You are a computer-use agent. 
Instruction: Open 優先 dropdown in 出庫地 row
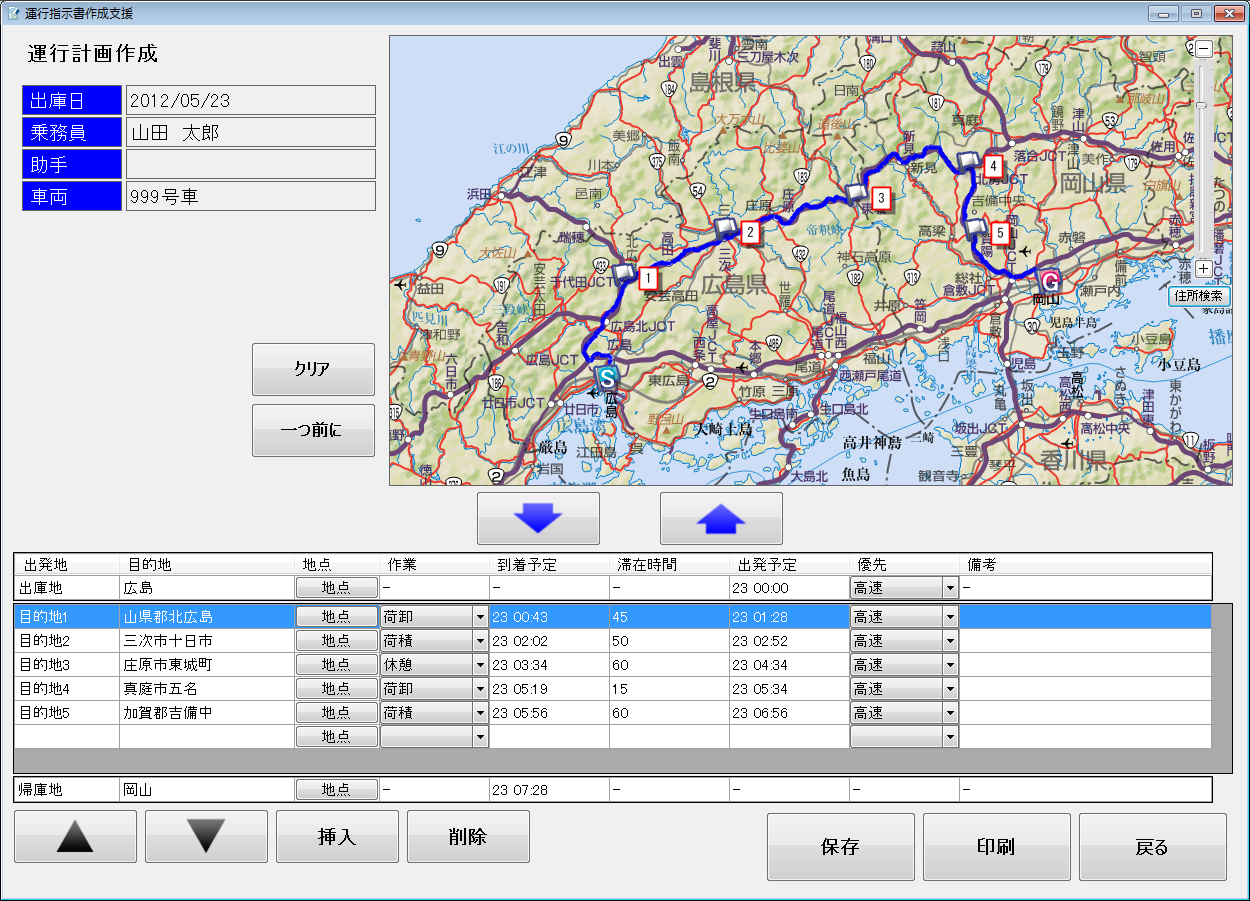tap(950, 588)
